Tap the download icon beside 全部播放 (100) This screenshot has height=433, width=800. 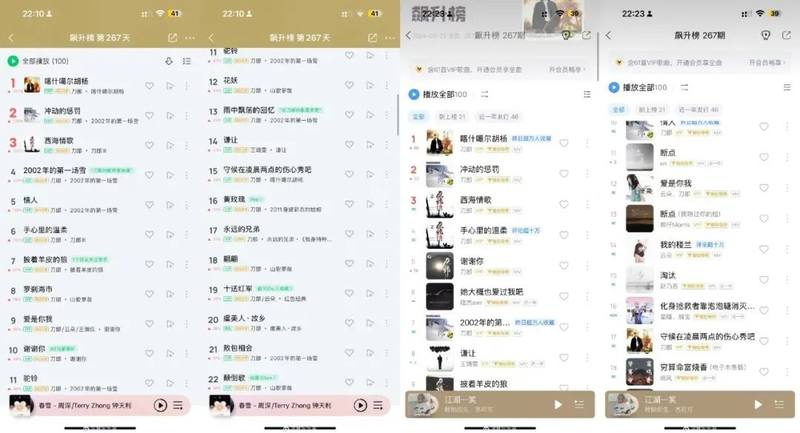point(169,61)
